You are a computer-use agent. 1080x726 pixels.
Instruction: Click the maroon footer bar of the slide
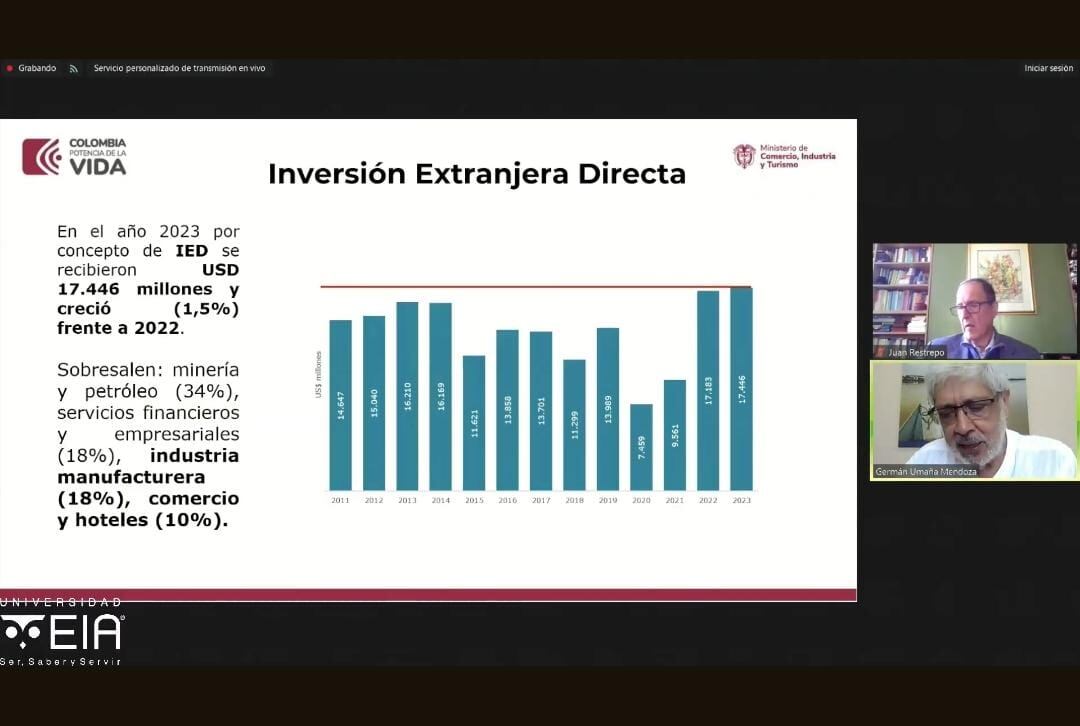(428, 595)
